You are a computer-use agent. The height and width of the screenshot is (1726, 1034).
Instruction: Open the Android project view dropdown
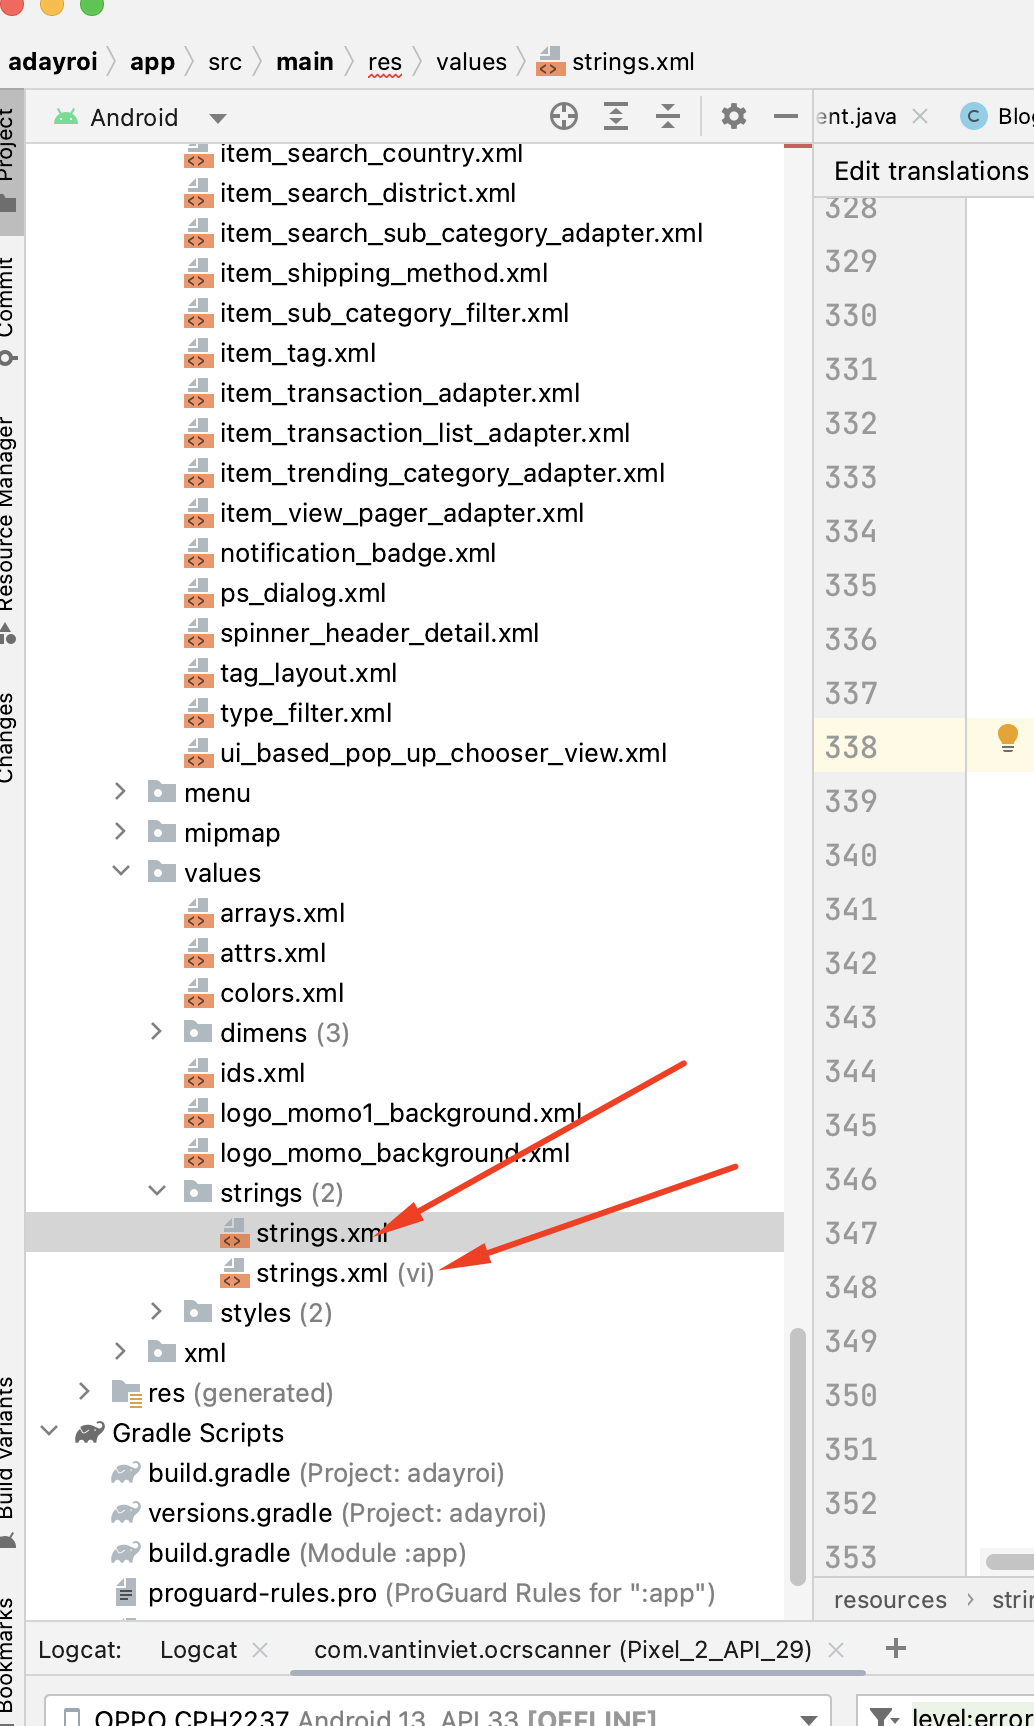coord(217,118)
